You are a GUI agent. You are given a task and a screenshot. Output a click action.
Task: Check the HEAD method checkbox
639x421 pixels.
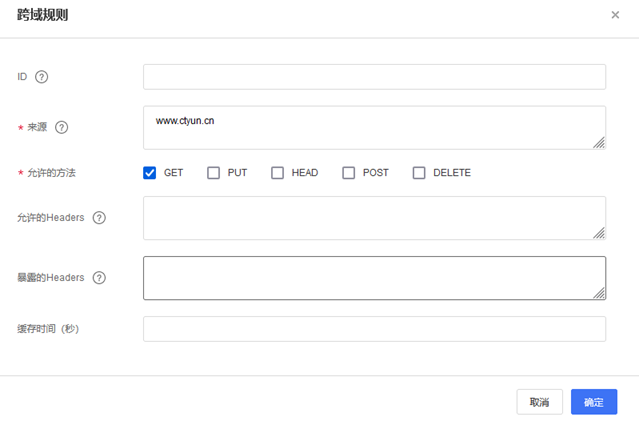click(x=277, y=172)
